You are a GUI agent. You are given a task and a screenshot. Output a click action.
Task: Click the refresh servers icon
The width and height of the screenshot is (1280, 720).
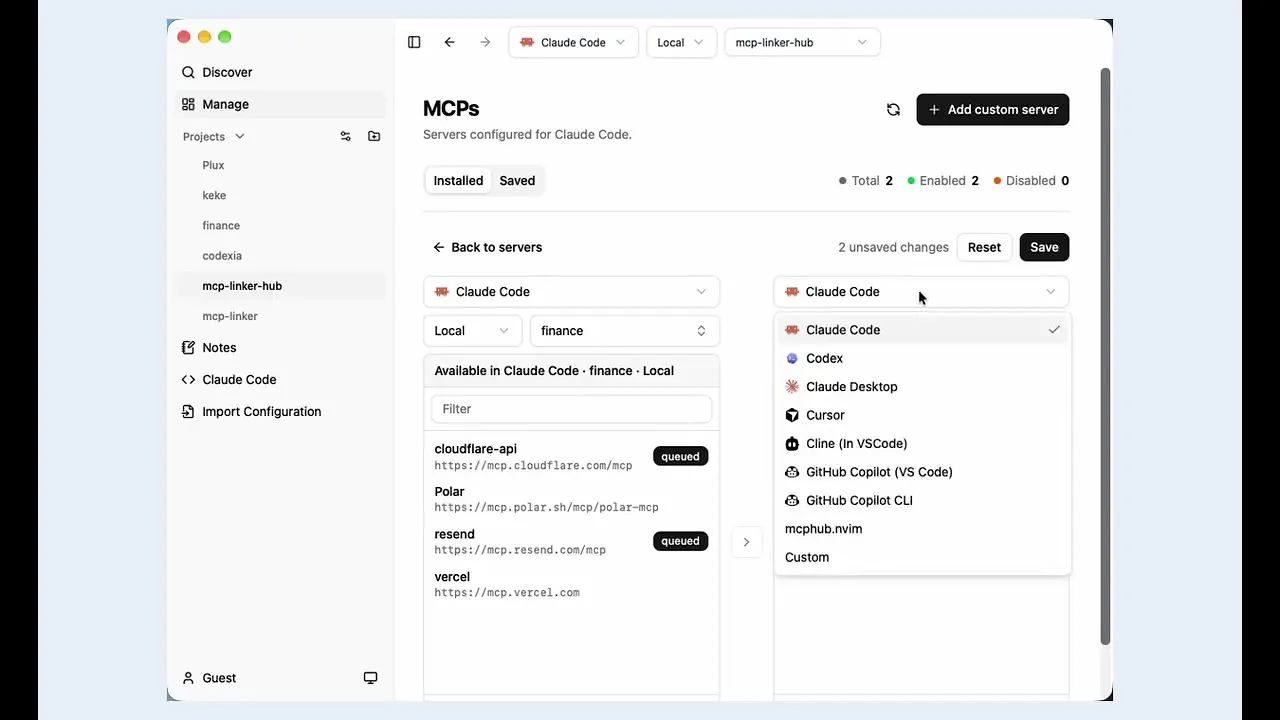click(893, 110)
